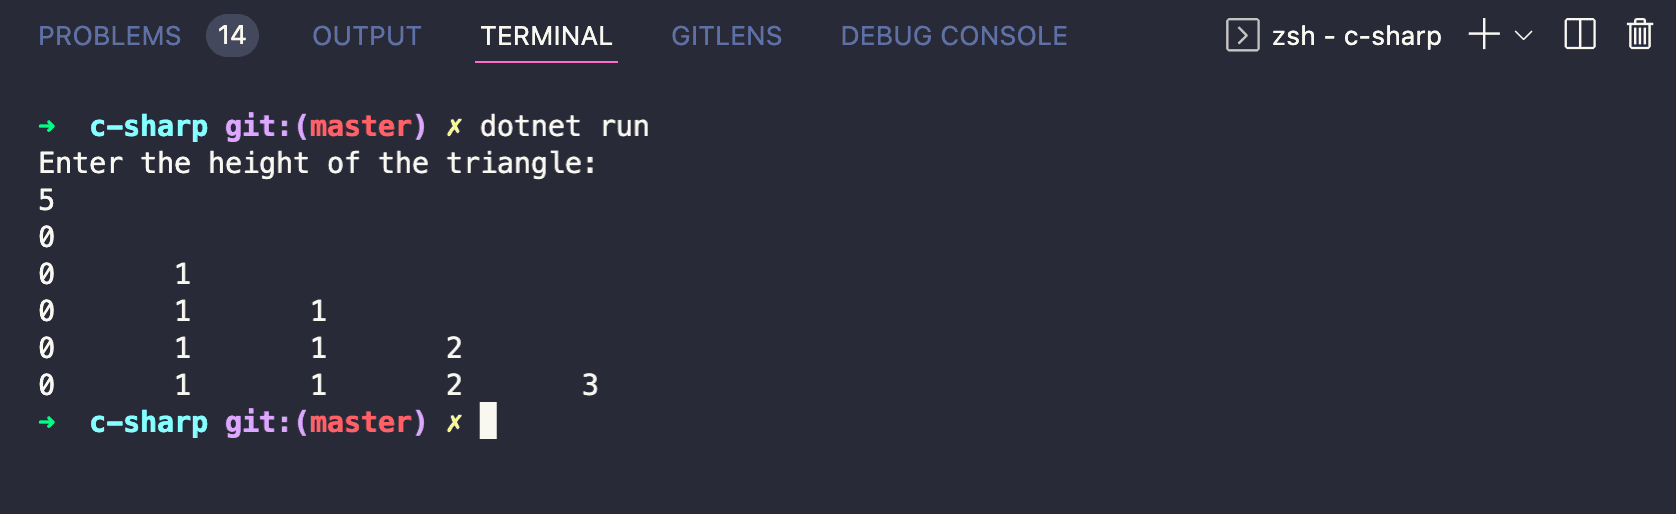Click master branch name in the first prompt
The image size is (1676, 514).
click(360, 126)
